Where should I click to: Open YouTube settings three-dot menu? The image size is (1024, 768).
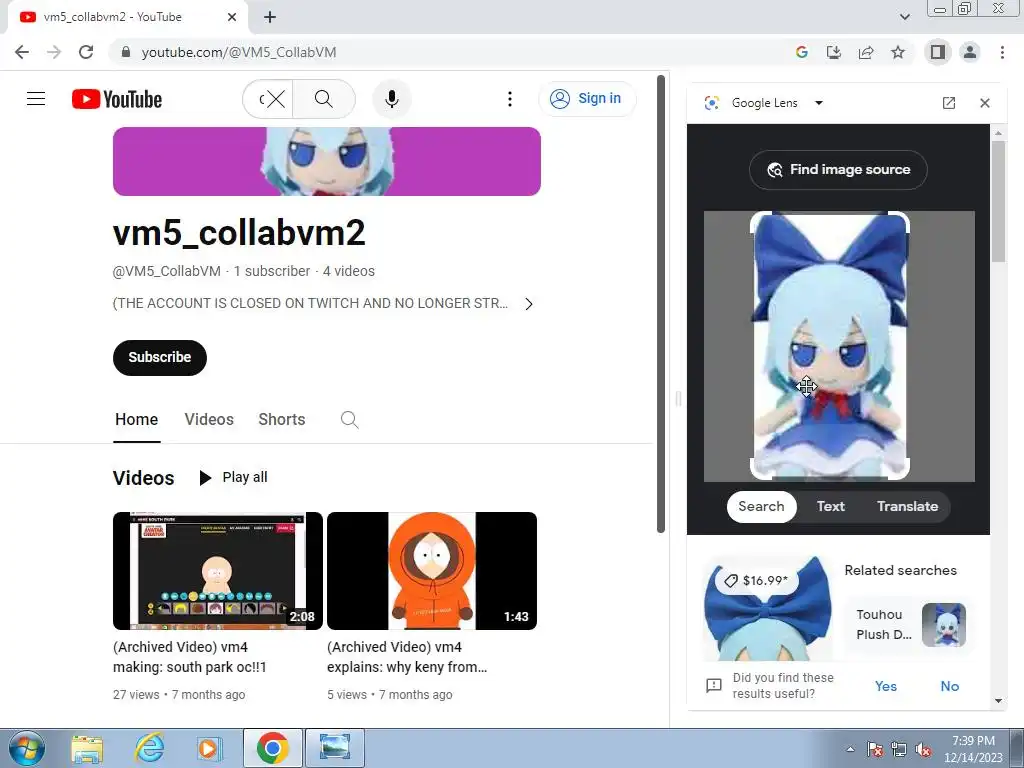point(509,99)
